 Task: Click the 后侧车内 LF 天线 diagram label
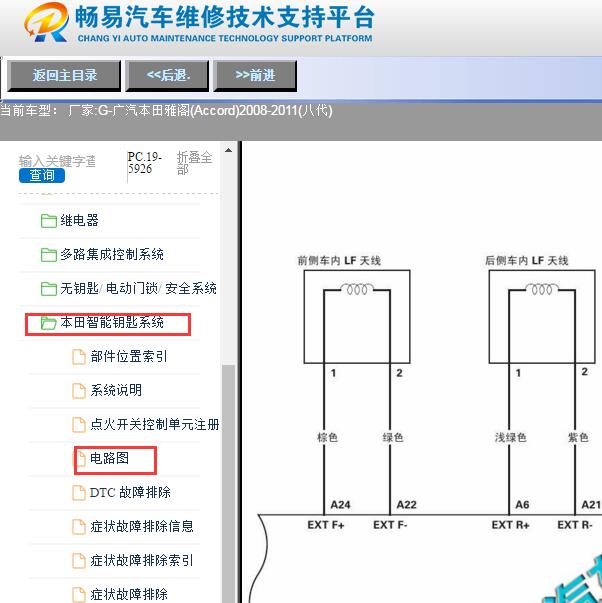[x=526, y=261]
